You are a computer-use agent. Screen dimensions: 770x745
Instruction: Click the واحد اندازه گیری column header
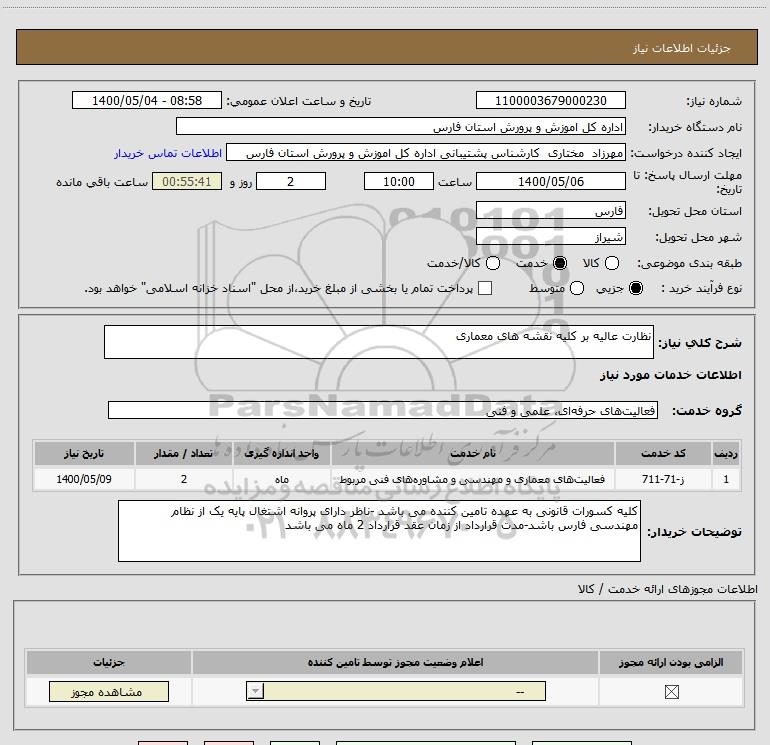click(282, 453)
